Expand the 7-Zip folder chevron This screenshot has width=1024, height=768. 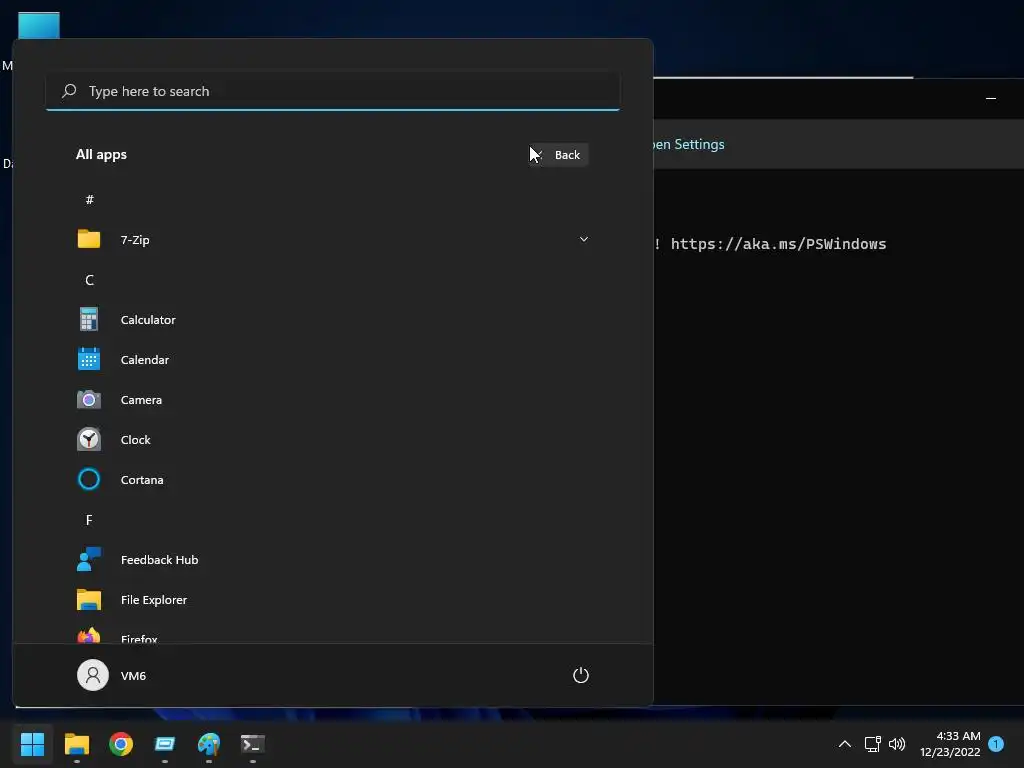tap(584, 239)
